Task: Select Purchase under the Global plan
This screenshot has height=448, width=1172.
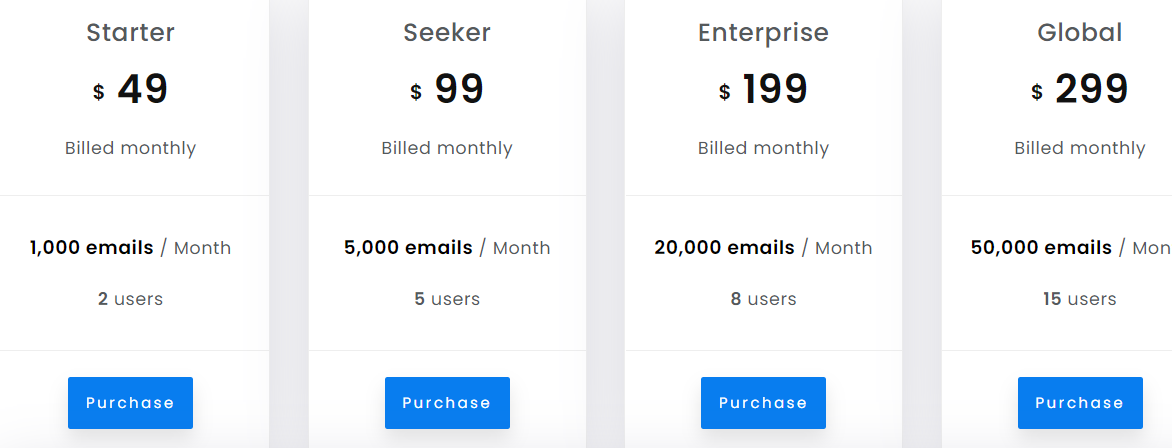Action: [1080, 402]
